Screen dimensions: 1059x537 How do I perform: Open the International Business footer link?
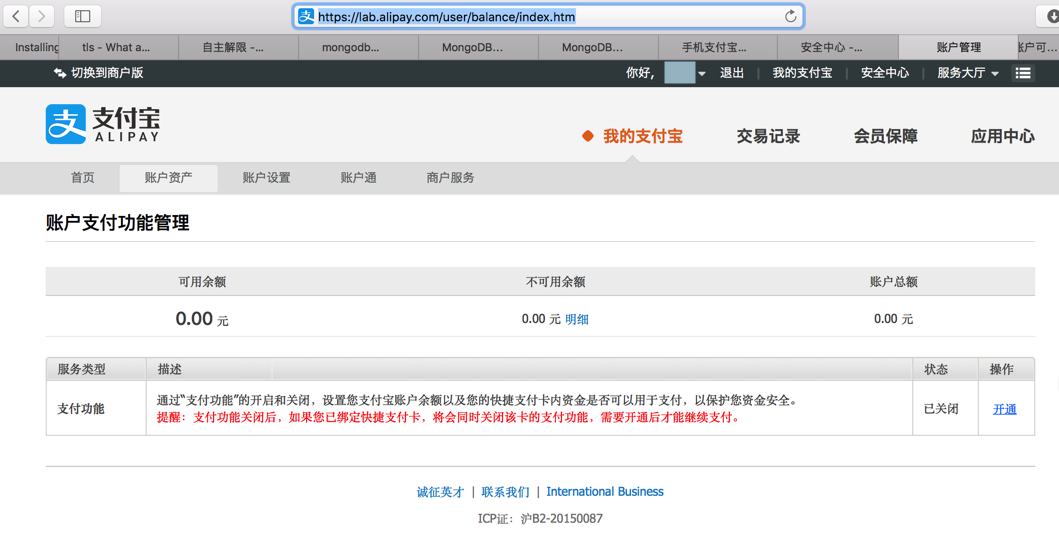(x=604, y=492)
